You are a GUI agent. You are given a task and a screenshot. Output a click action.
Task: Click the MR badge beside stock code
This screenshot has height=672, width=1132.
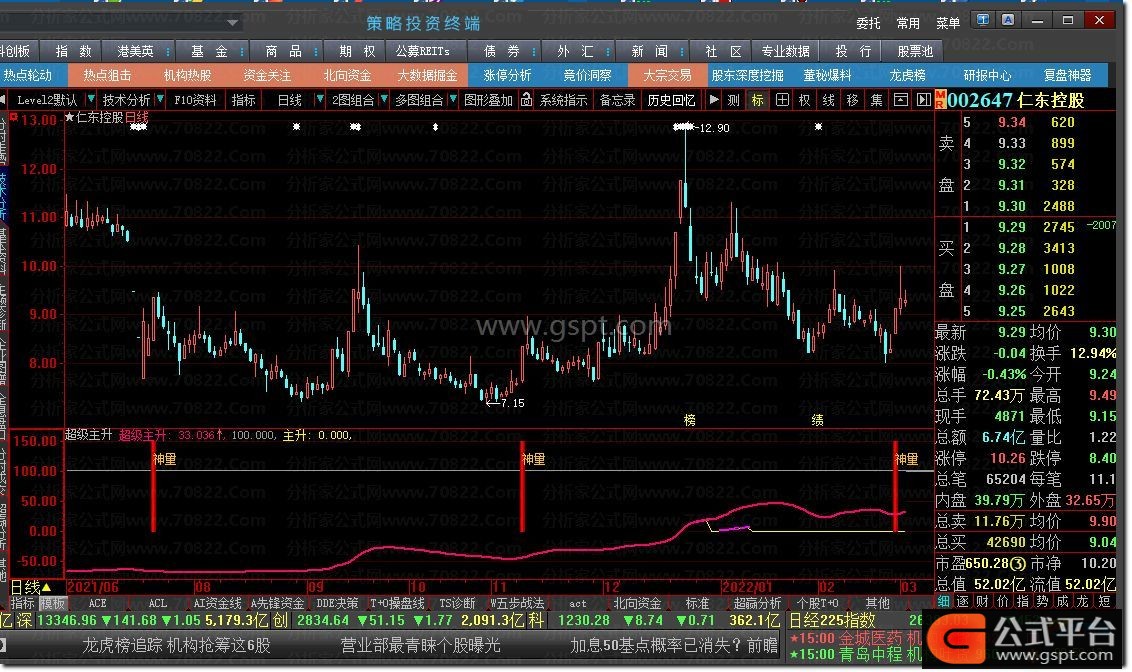pyautogui.click(x=941, y=100)
